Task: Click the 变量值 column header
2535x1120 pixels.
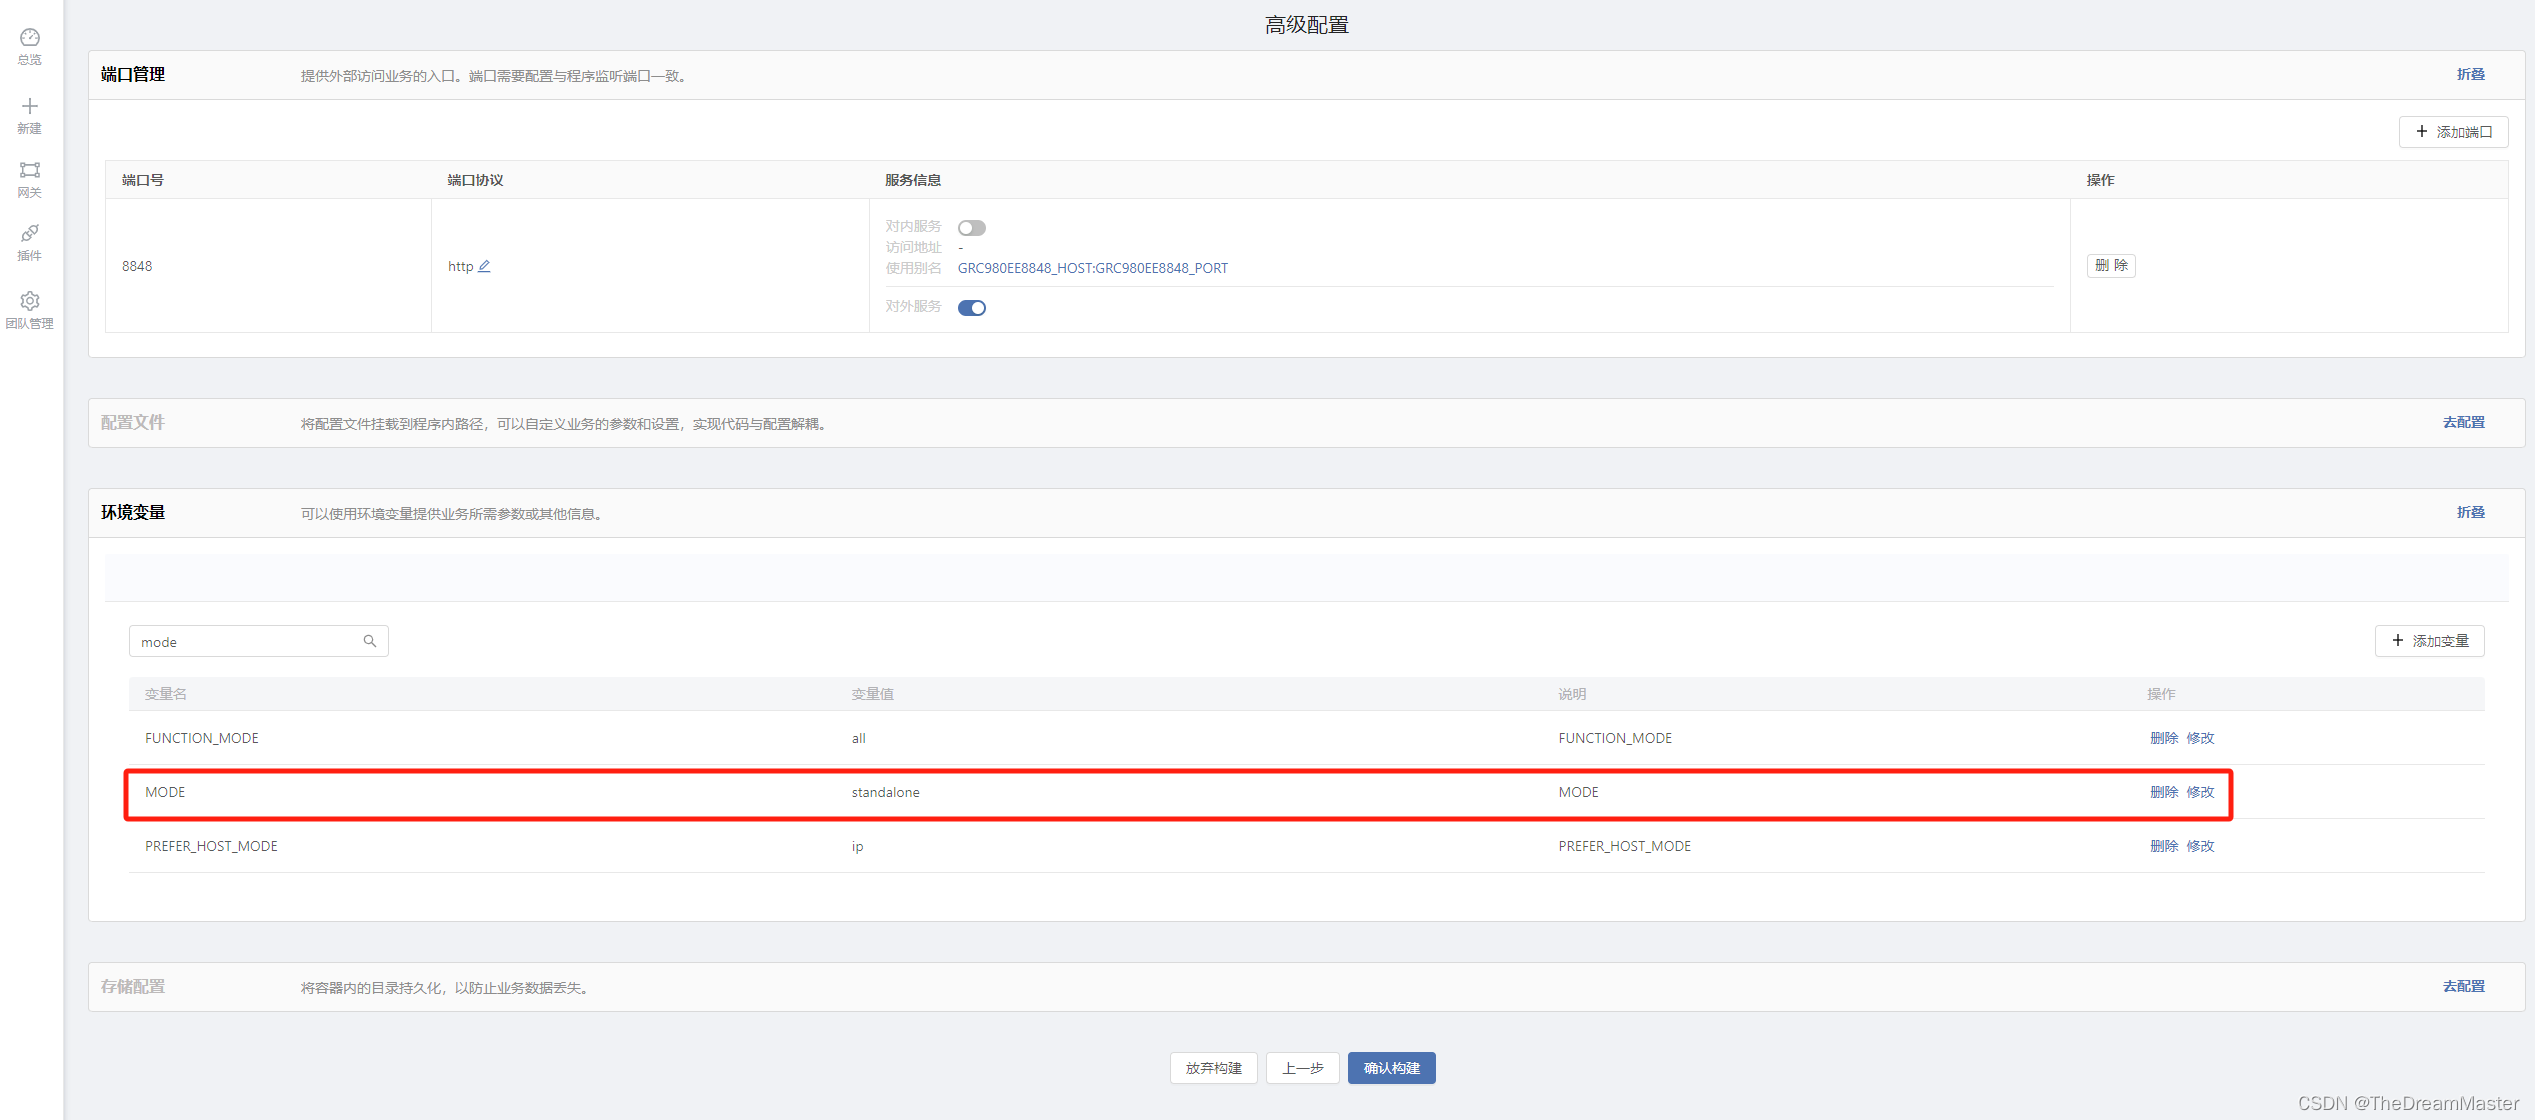Action: point(872,694)
